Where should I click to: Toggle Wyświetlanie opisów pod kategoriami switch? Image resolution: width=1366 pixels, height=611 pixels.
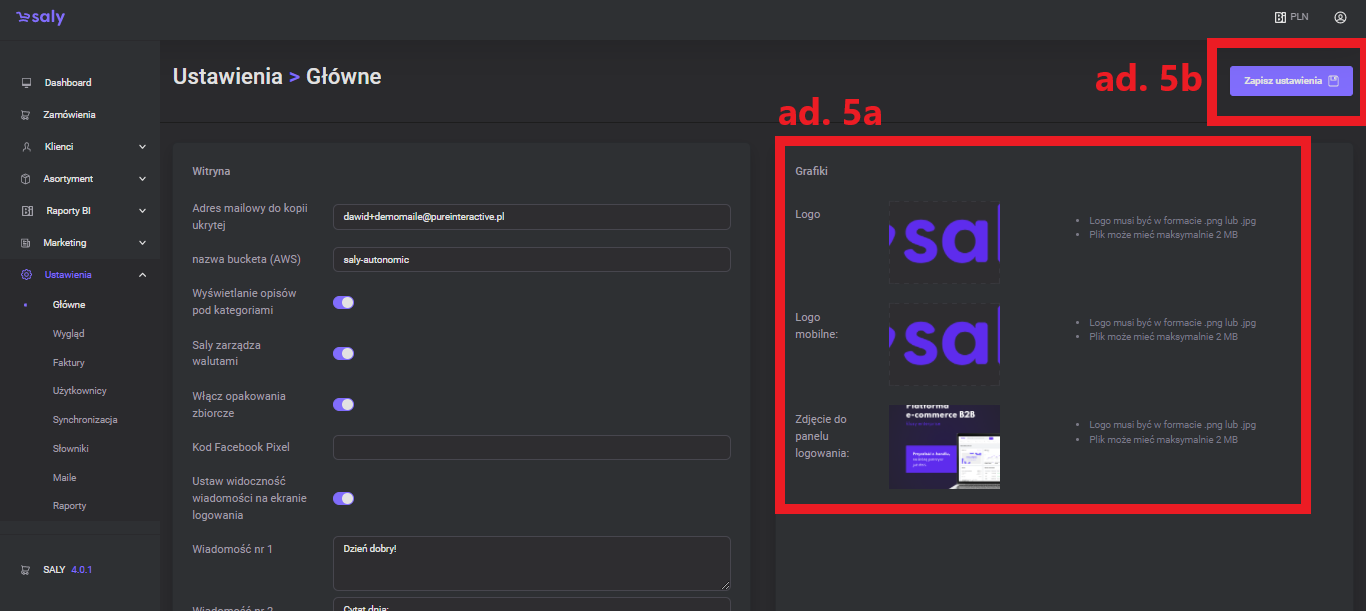click(x=343, y=302)
